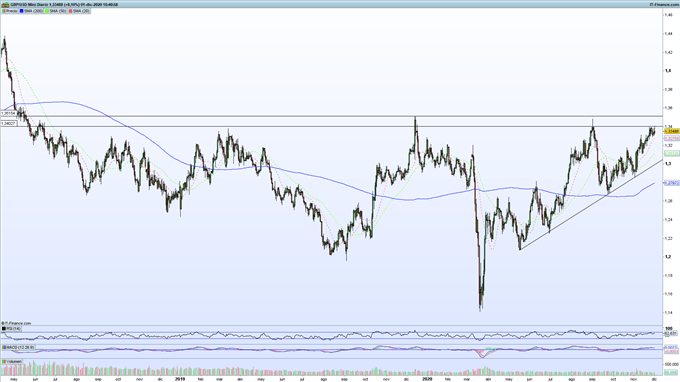The image size is (680, 382).
Task: Open the SMA (50) indicator label
Action: (x=58, y=11)
